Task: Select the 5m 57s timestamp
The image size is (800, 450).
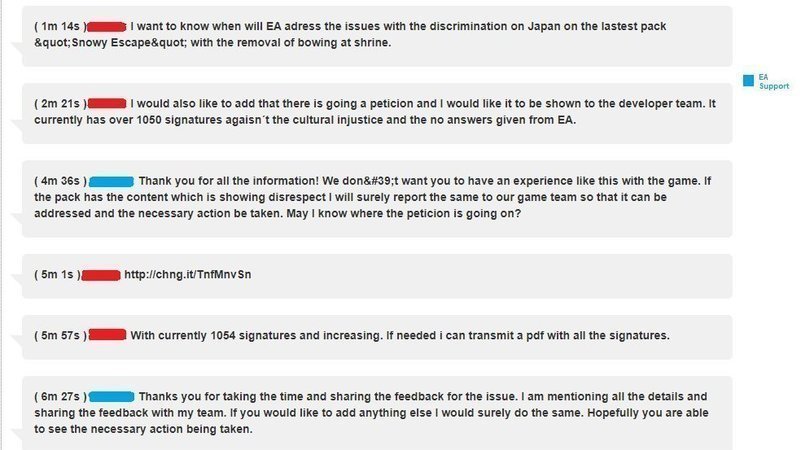Action: (x=59, y=334)
